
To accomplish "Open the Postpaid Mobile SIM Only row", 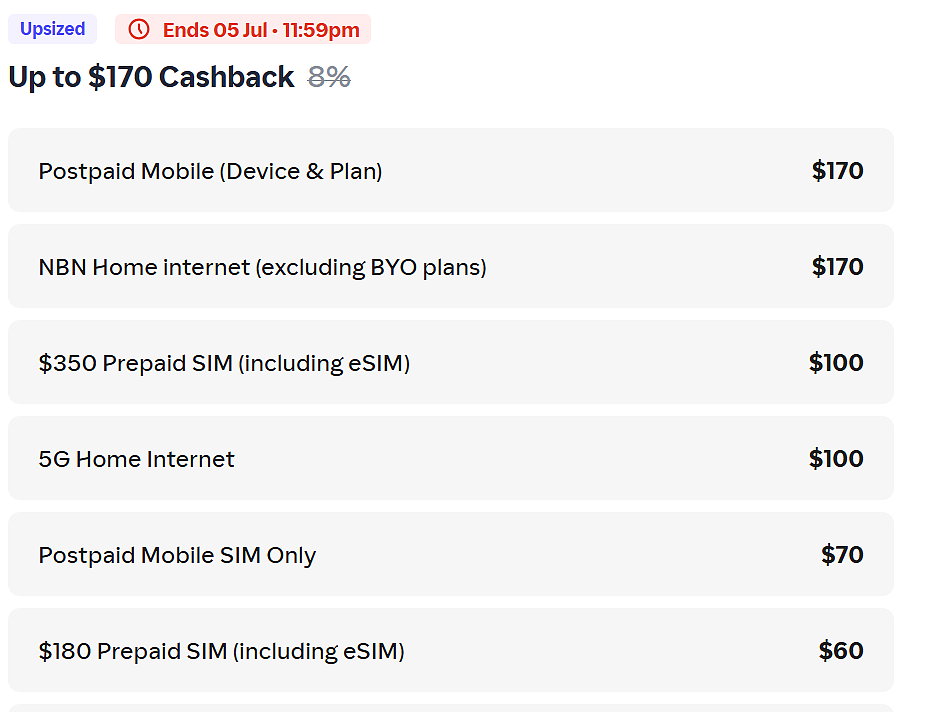I will pos(451,554).
